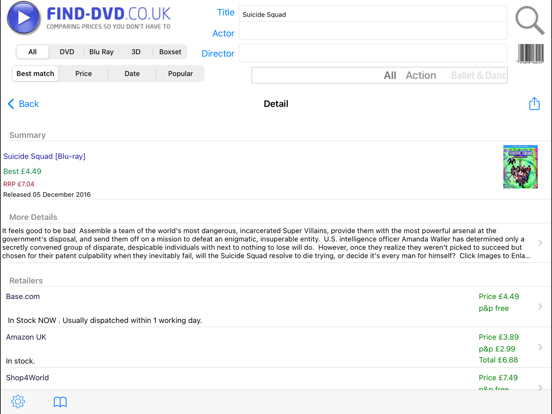Click the Shop4World retailer name

27,377
